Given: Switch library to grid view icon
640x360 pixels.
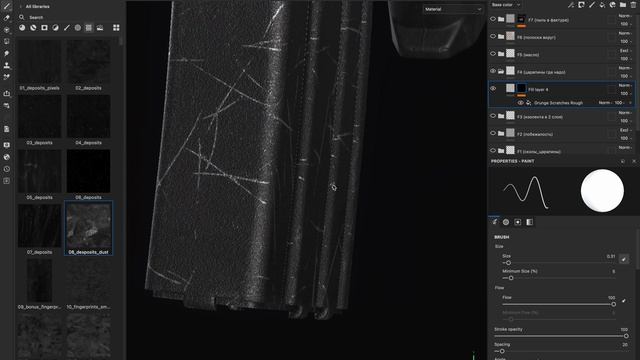Looking at the screenshot, I should pyautogui.click(x=116, y=28).
